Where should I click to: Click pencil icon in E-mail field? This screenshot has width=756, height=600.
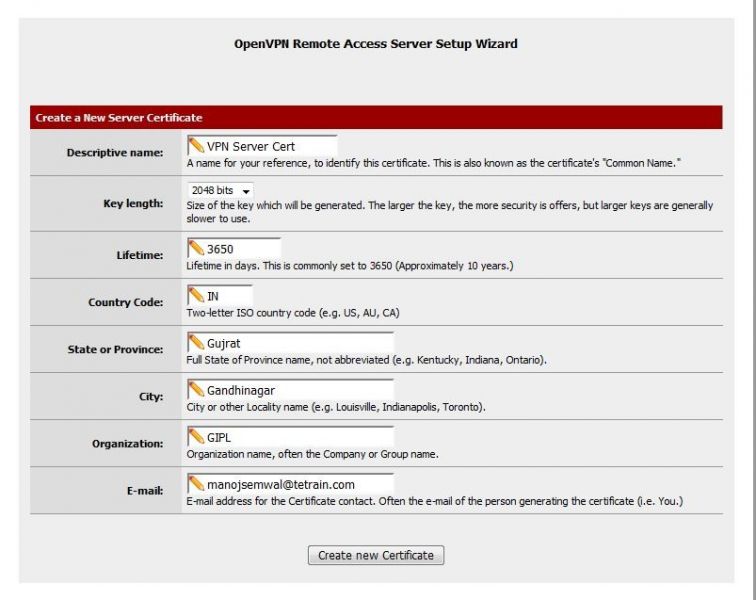click(196, 484)
